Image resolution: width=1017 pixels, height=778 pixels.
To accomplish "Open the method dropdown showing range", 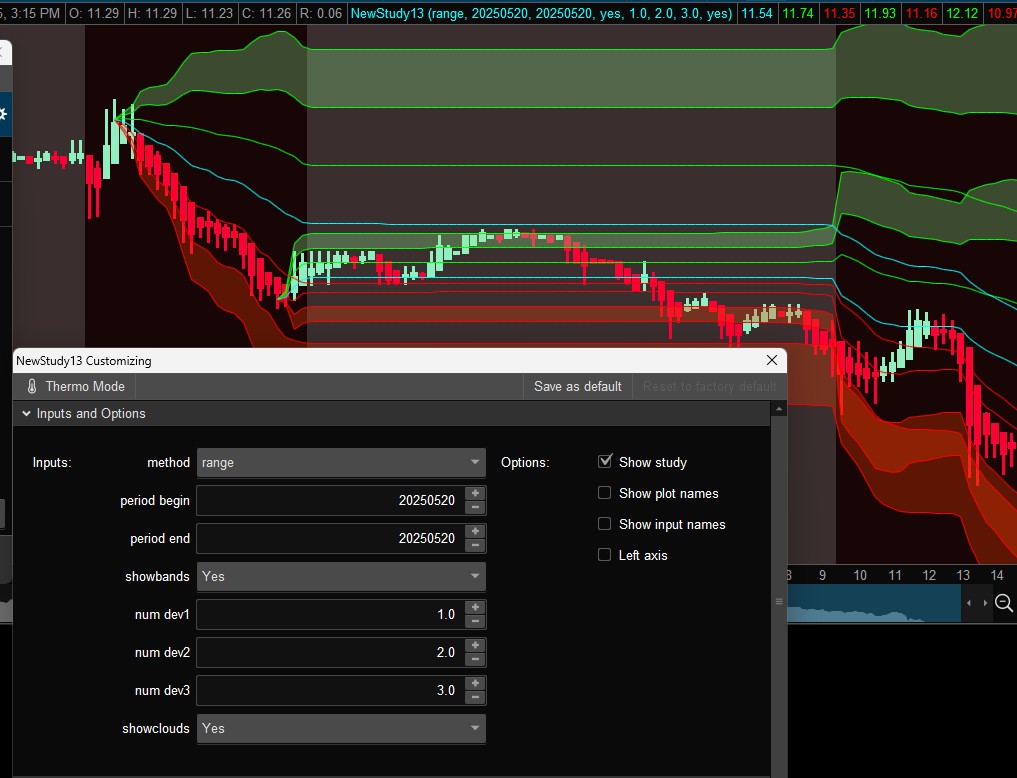I will point(341,462).
